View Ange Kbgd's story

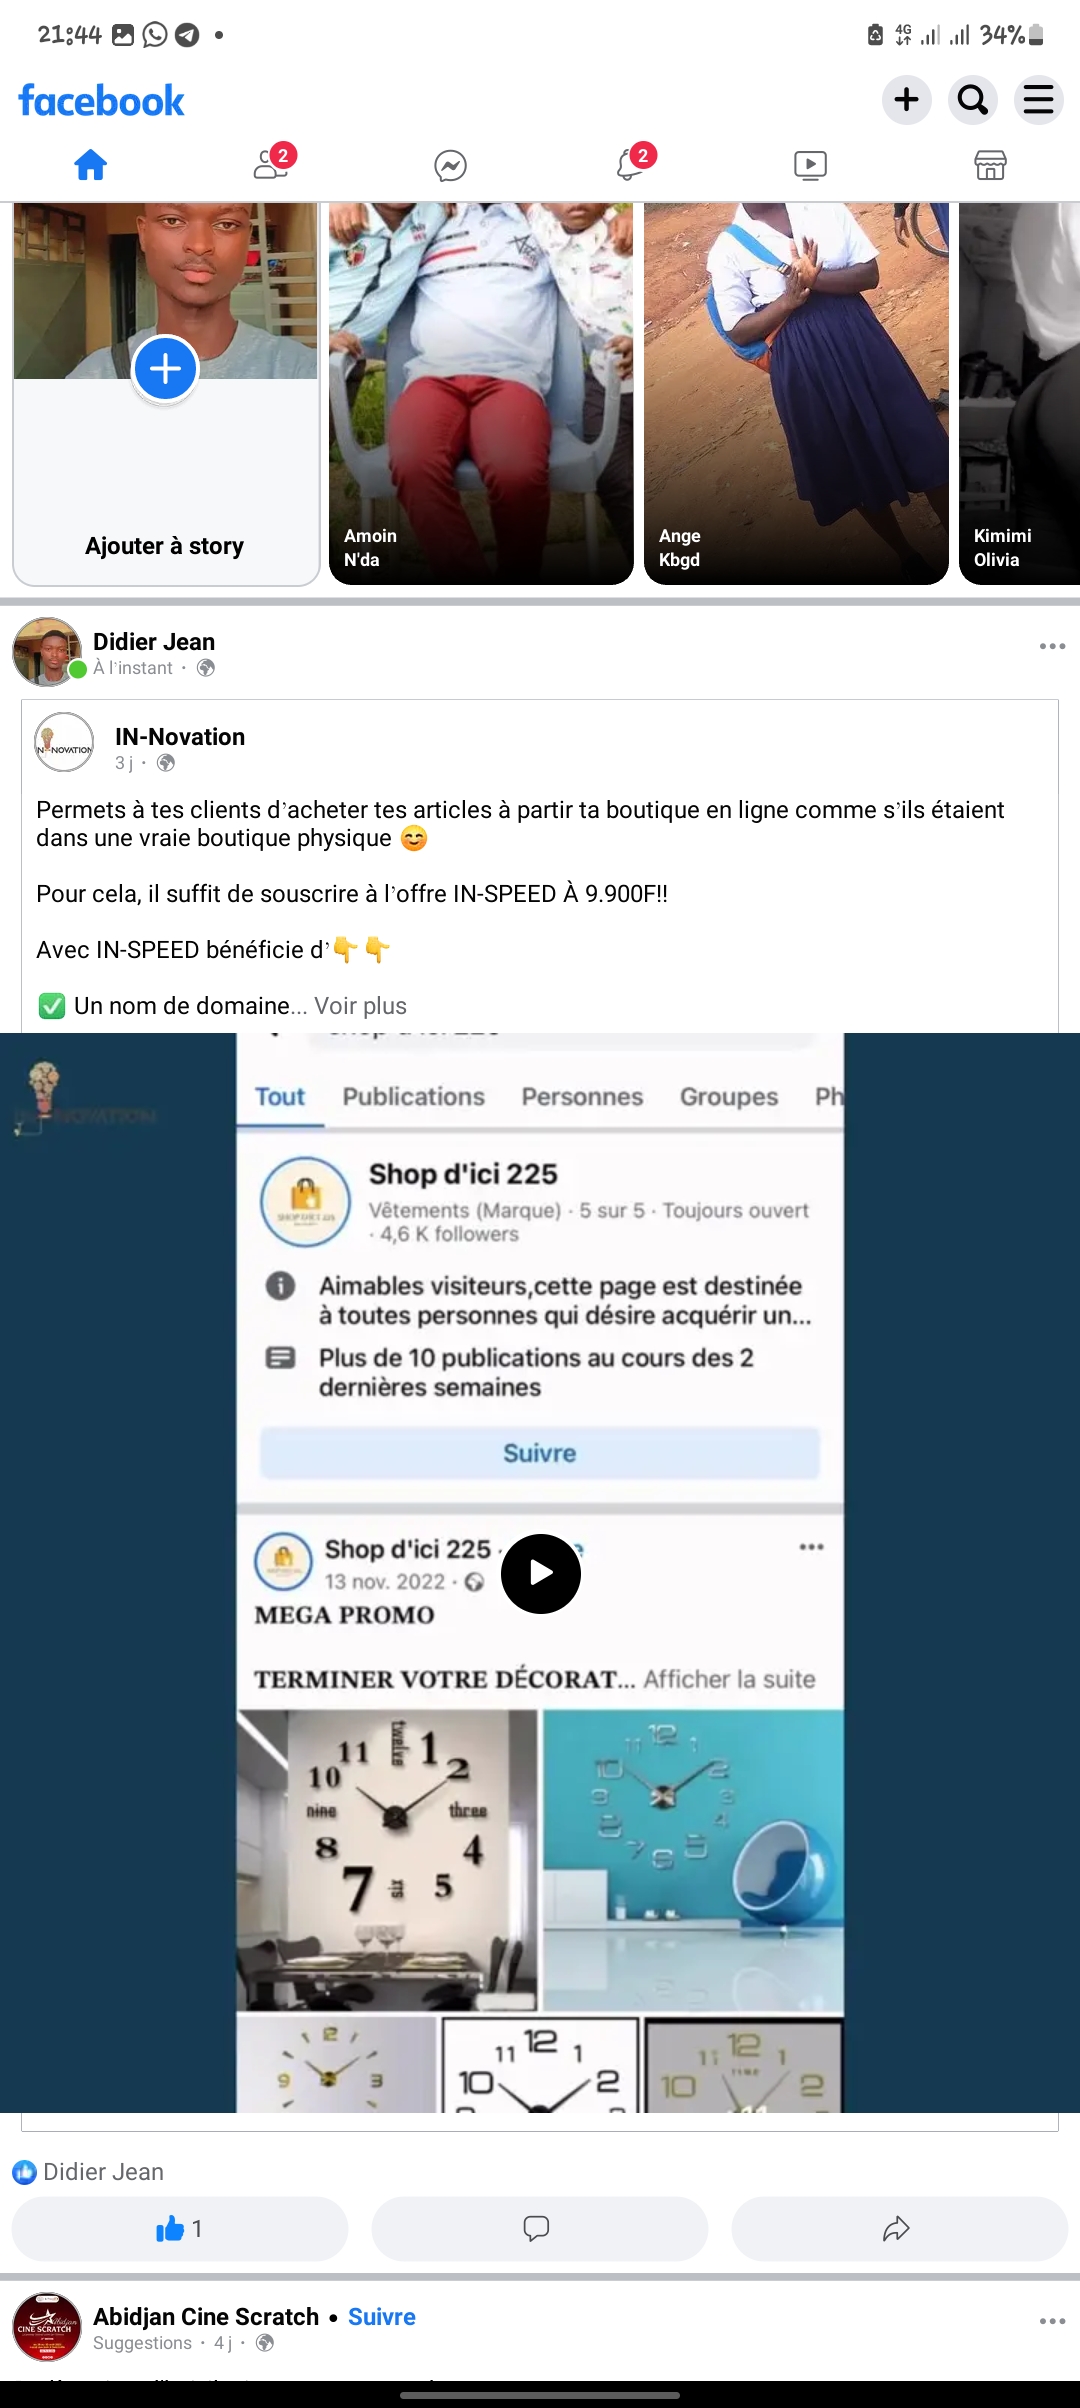pyautogui.click(x=796, y=393)
